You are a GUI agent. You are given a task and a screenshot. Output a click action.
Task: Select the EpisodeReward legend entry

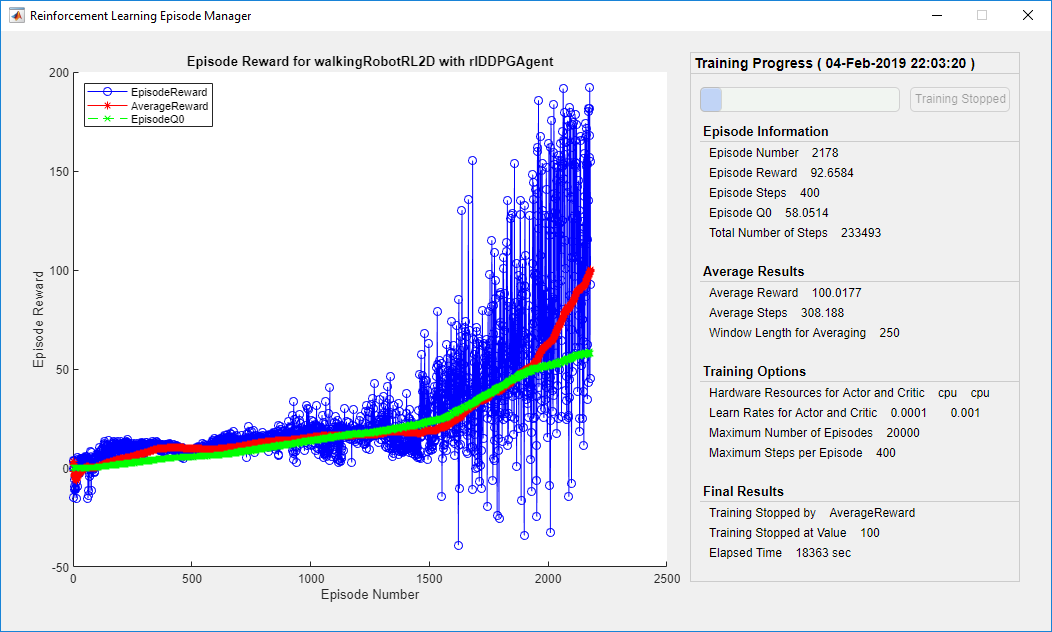click(x=148, y=92)
